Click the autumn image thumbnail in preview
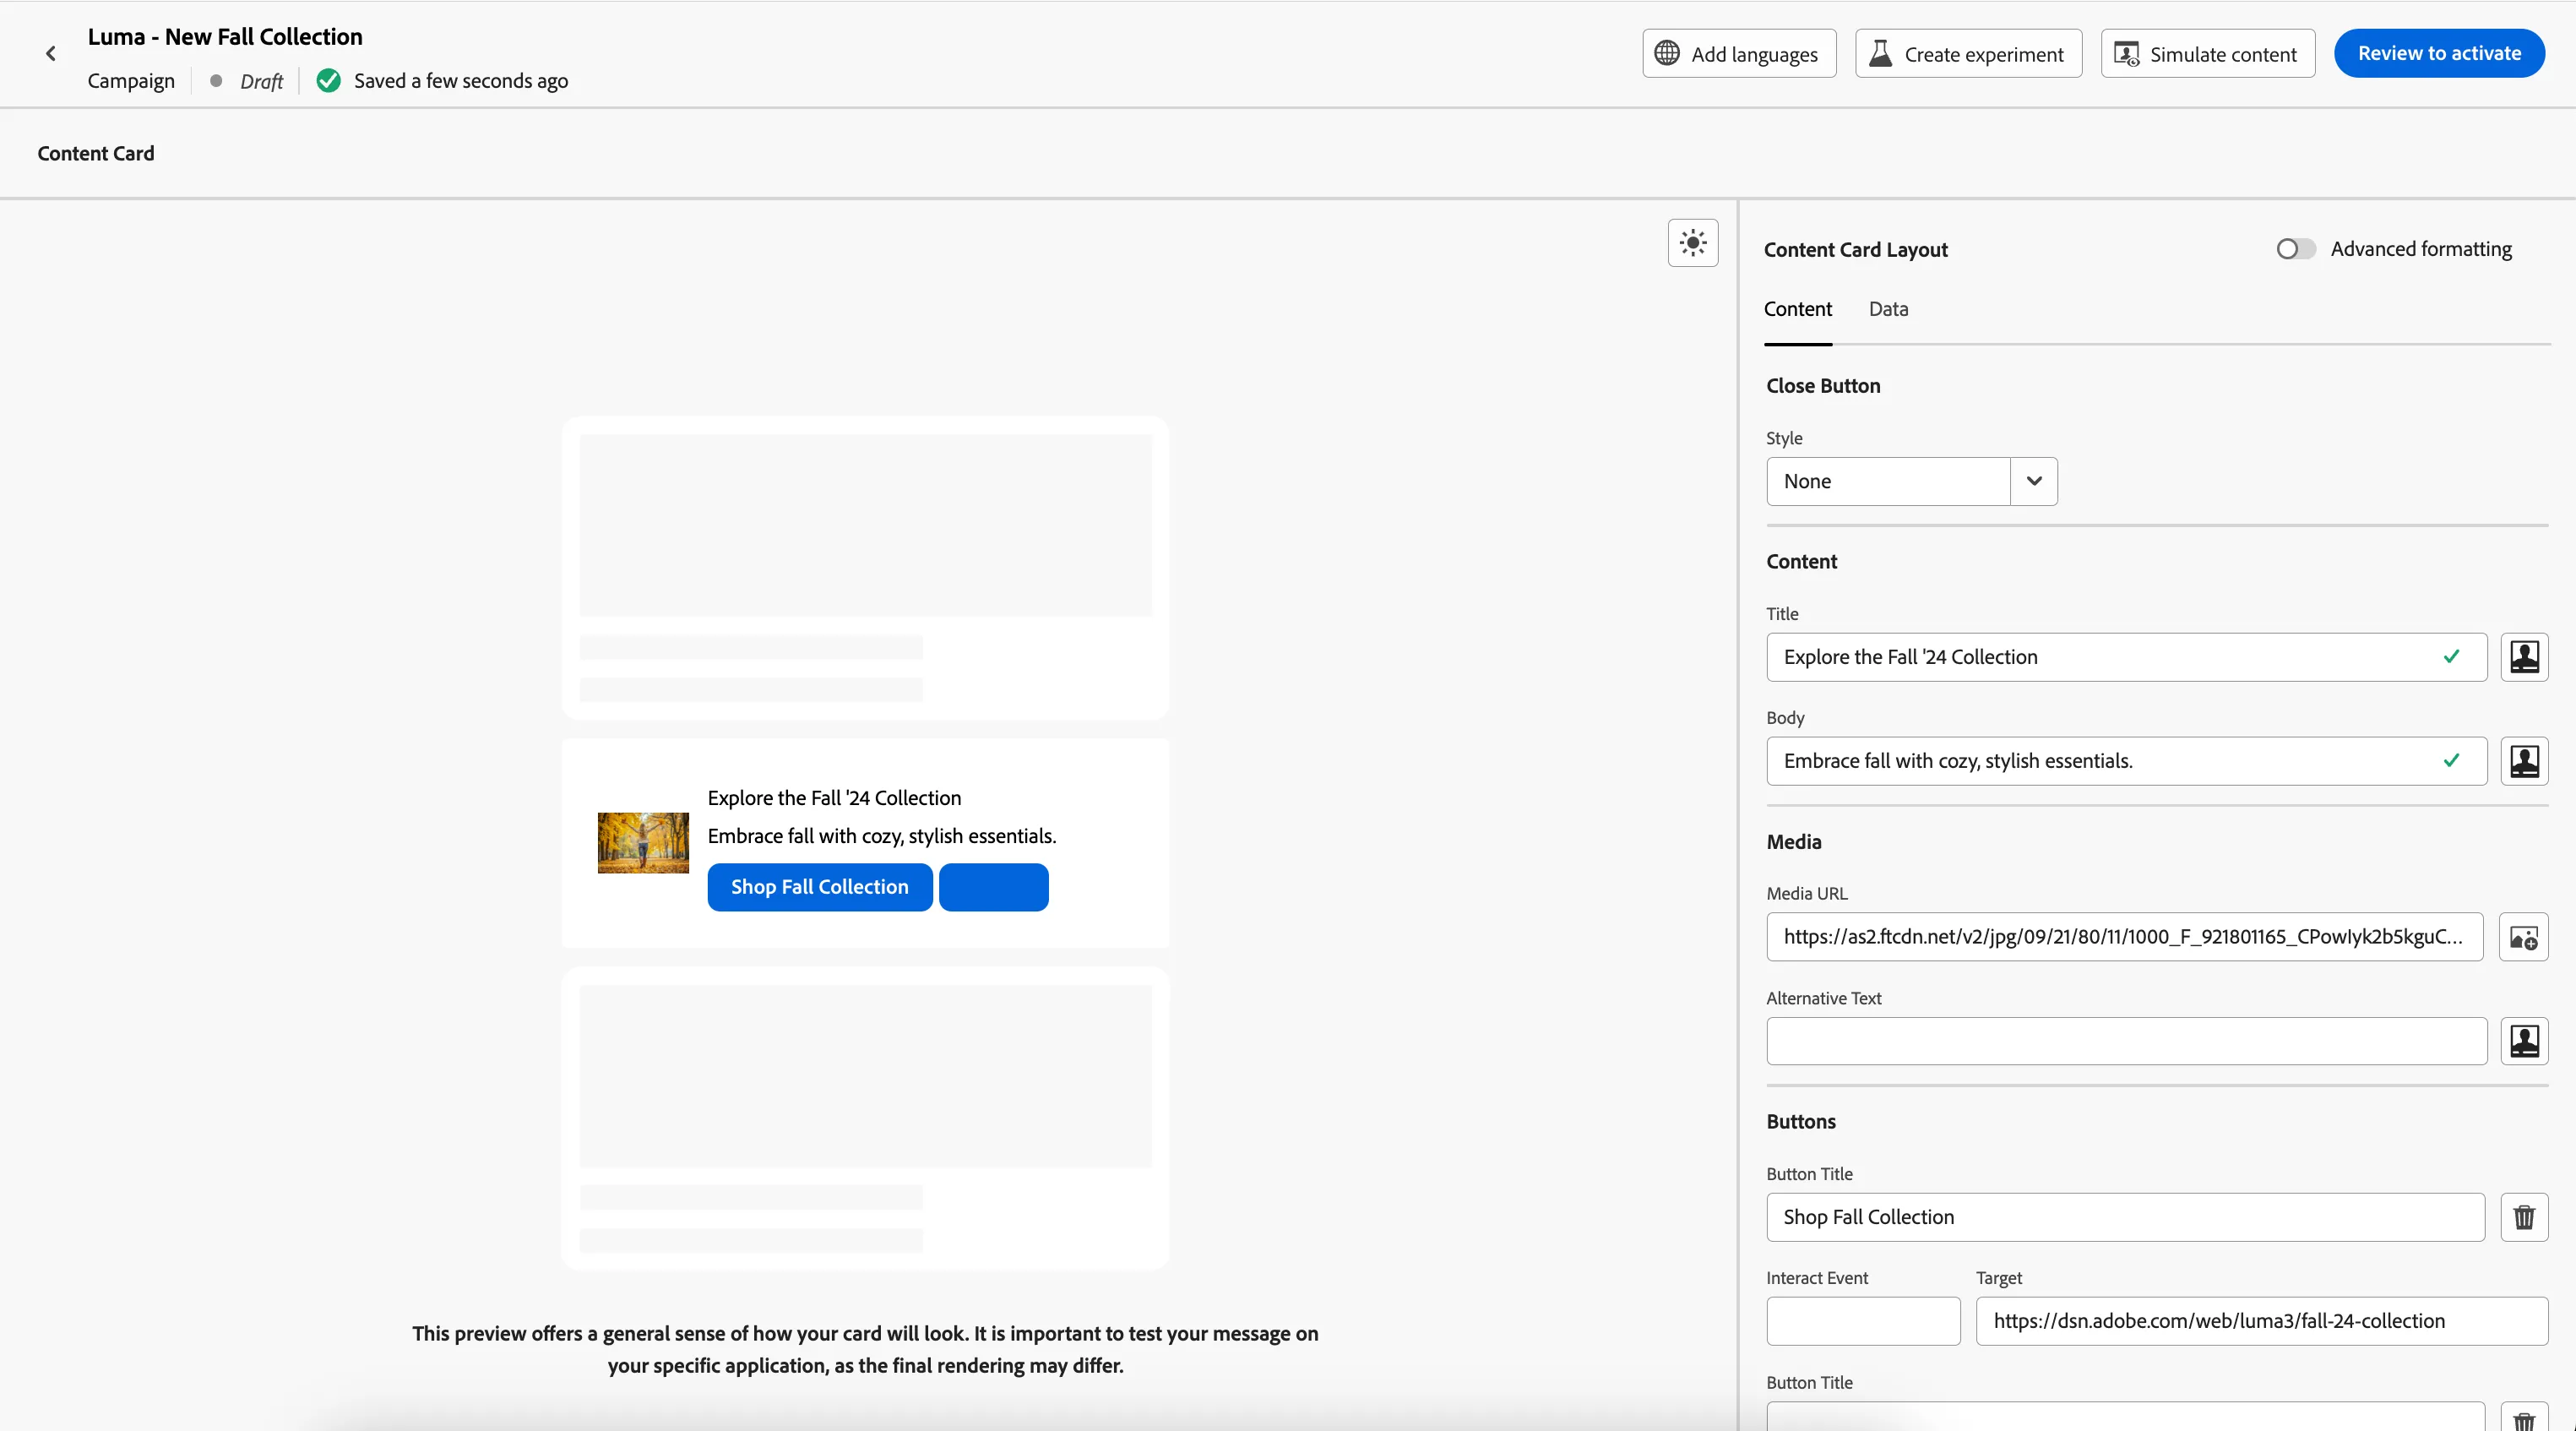This screenshot has height=1431, width=2576. click(x=643, y=842)
